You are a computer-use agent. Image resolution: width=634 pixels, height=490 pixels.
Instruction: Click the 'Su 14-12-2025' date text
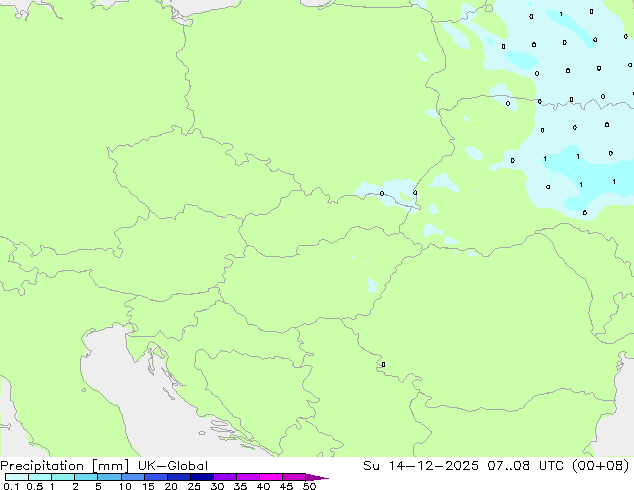pyautogui.click(x=421, y=466)
